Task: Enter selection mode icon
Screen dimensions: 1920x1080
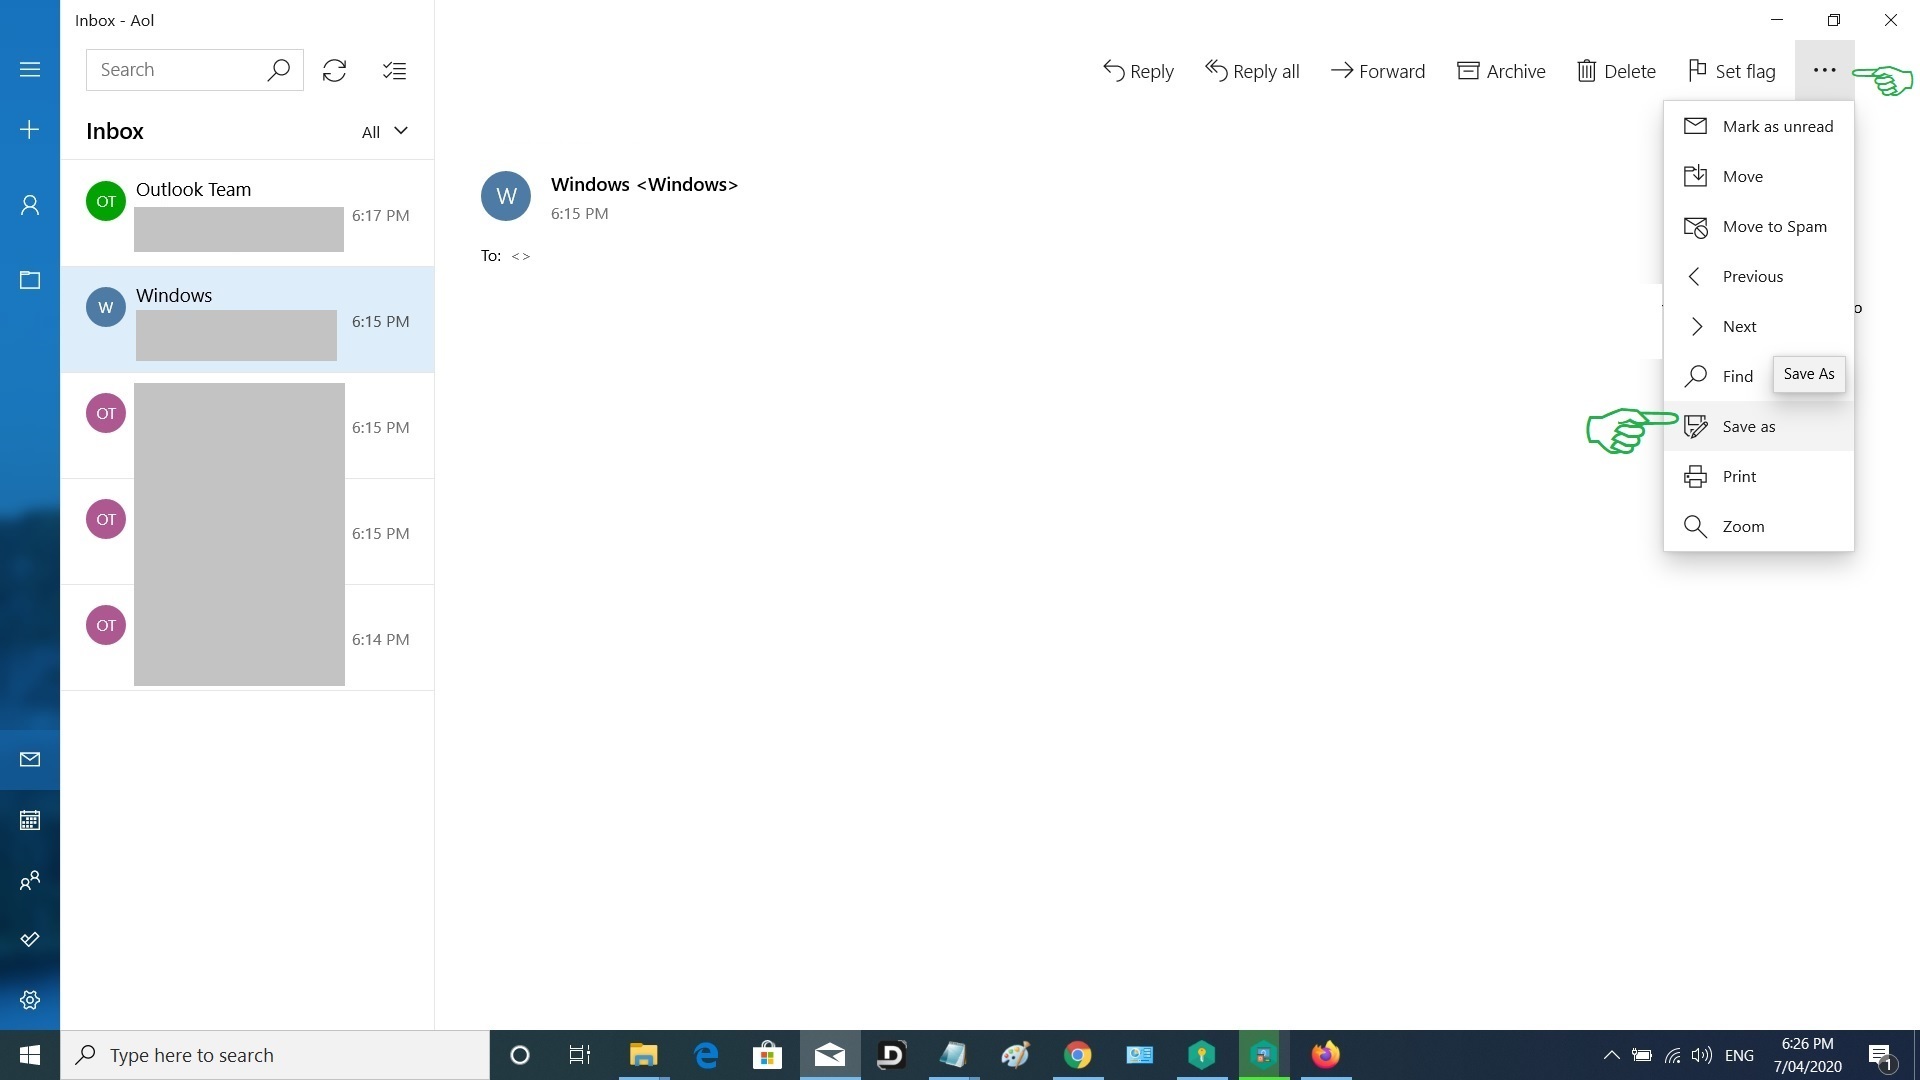Action: click(394, 70)
